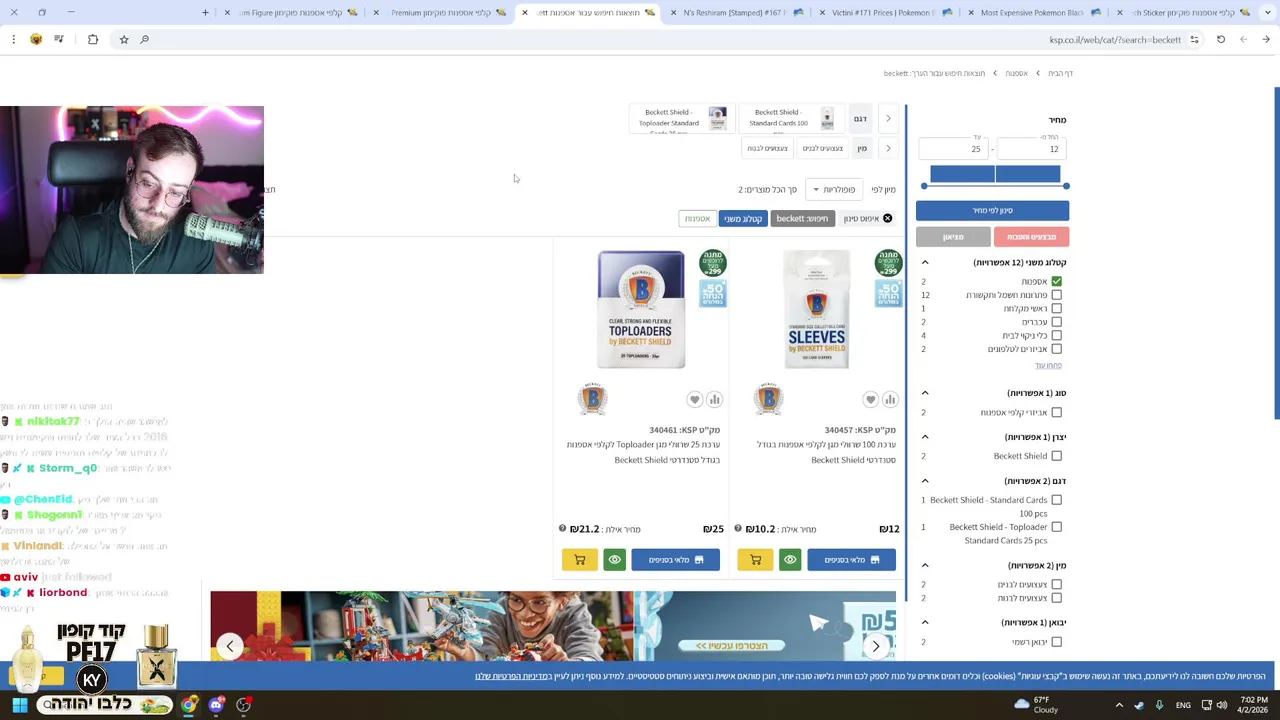The height and width of the screenshot is (720, 1280).
Task: Check the כלי ניקוי לבית checkbox
Action: point(1056,336)
